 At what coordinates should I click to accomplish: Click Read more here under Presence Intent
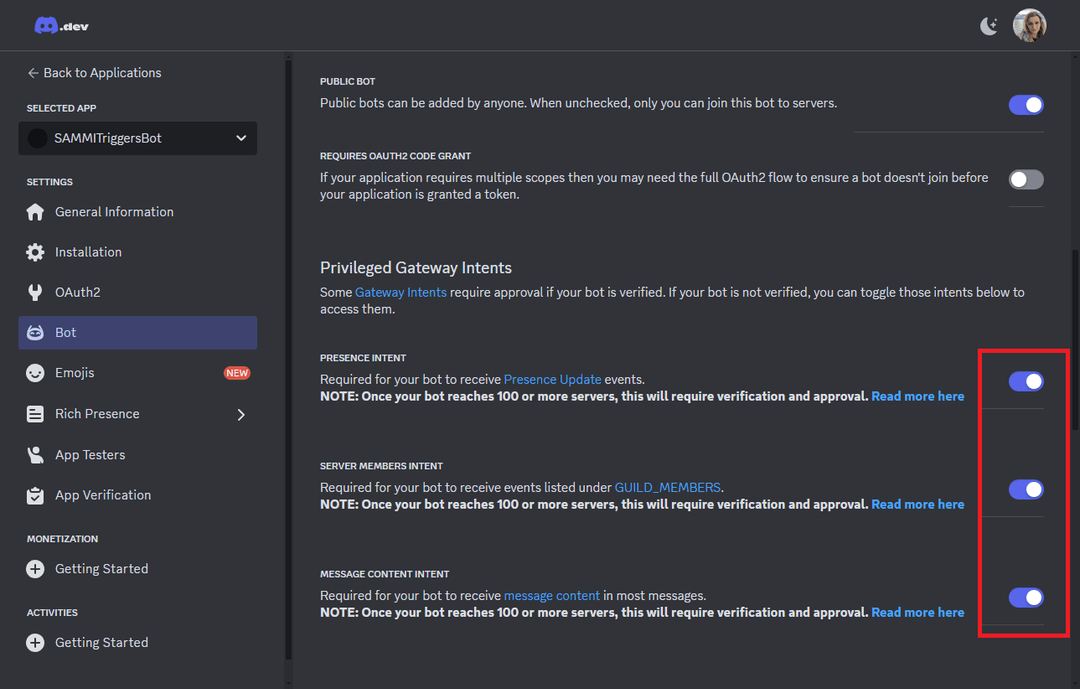pos(917,396)
